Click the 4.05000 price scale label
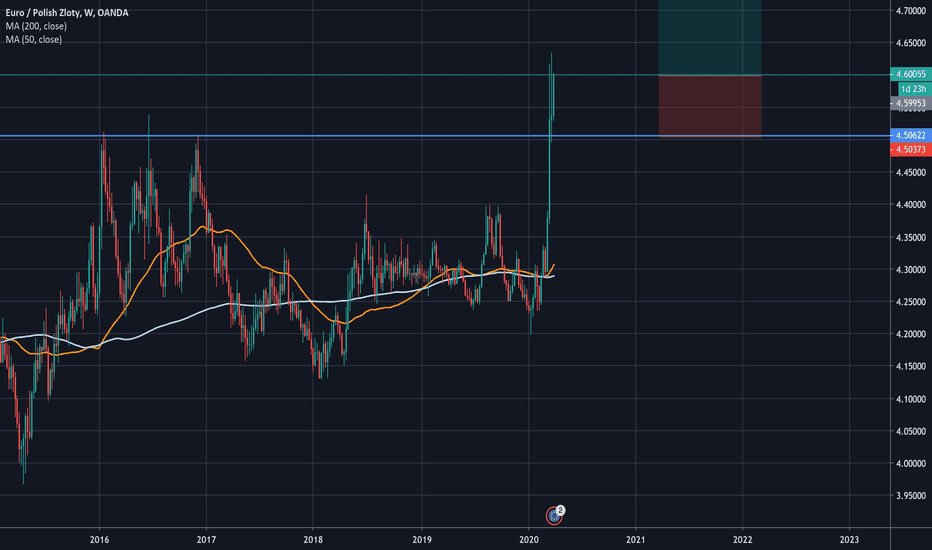The height and width of the screenshot is (550, 932). pyautogui.click(x=911, y=431)
